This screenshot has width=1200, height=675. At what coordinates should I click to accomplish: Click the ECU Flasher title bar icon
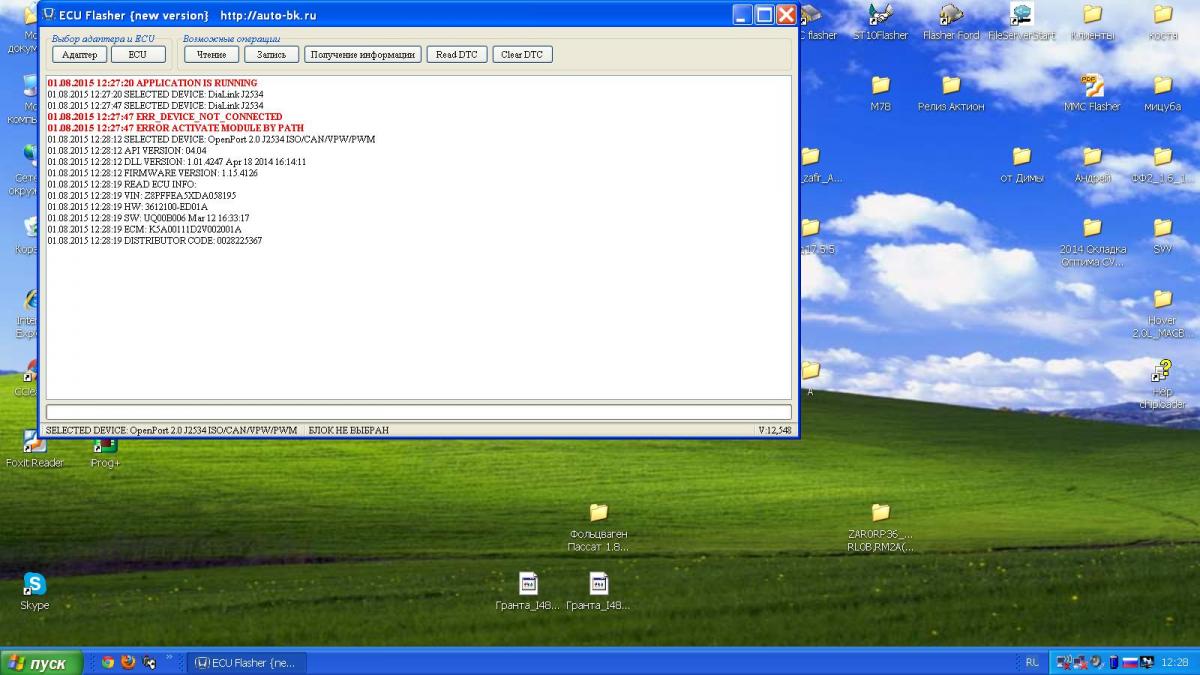[48, 15]
